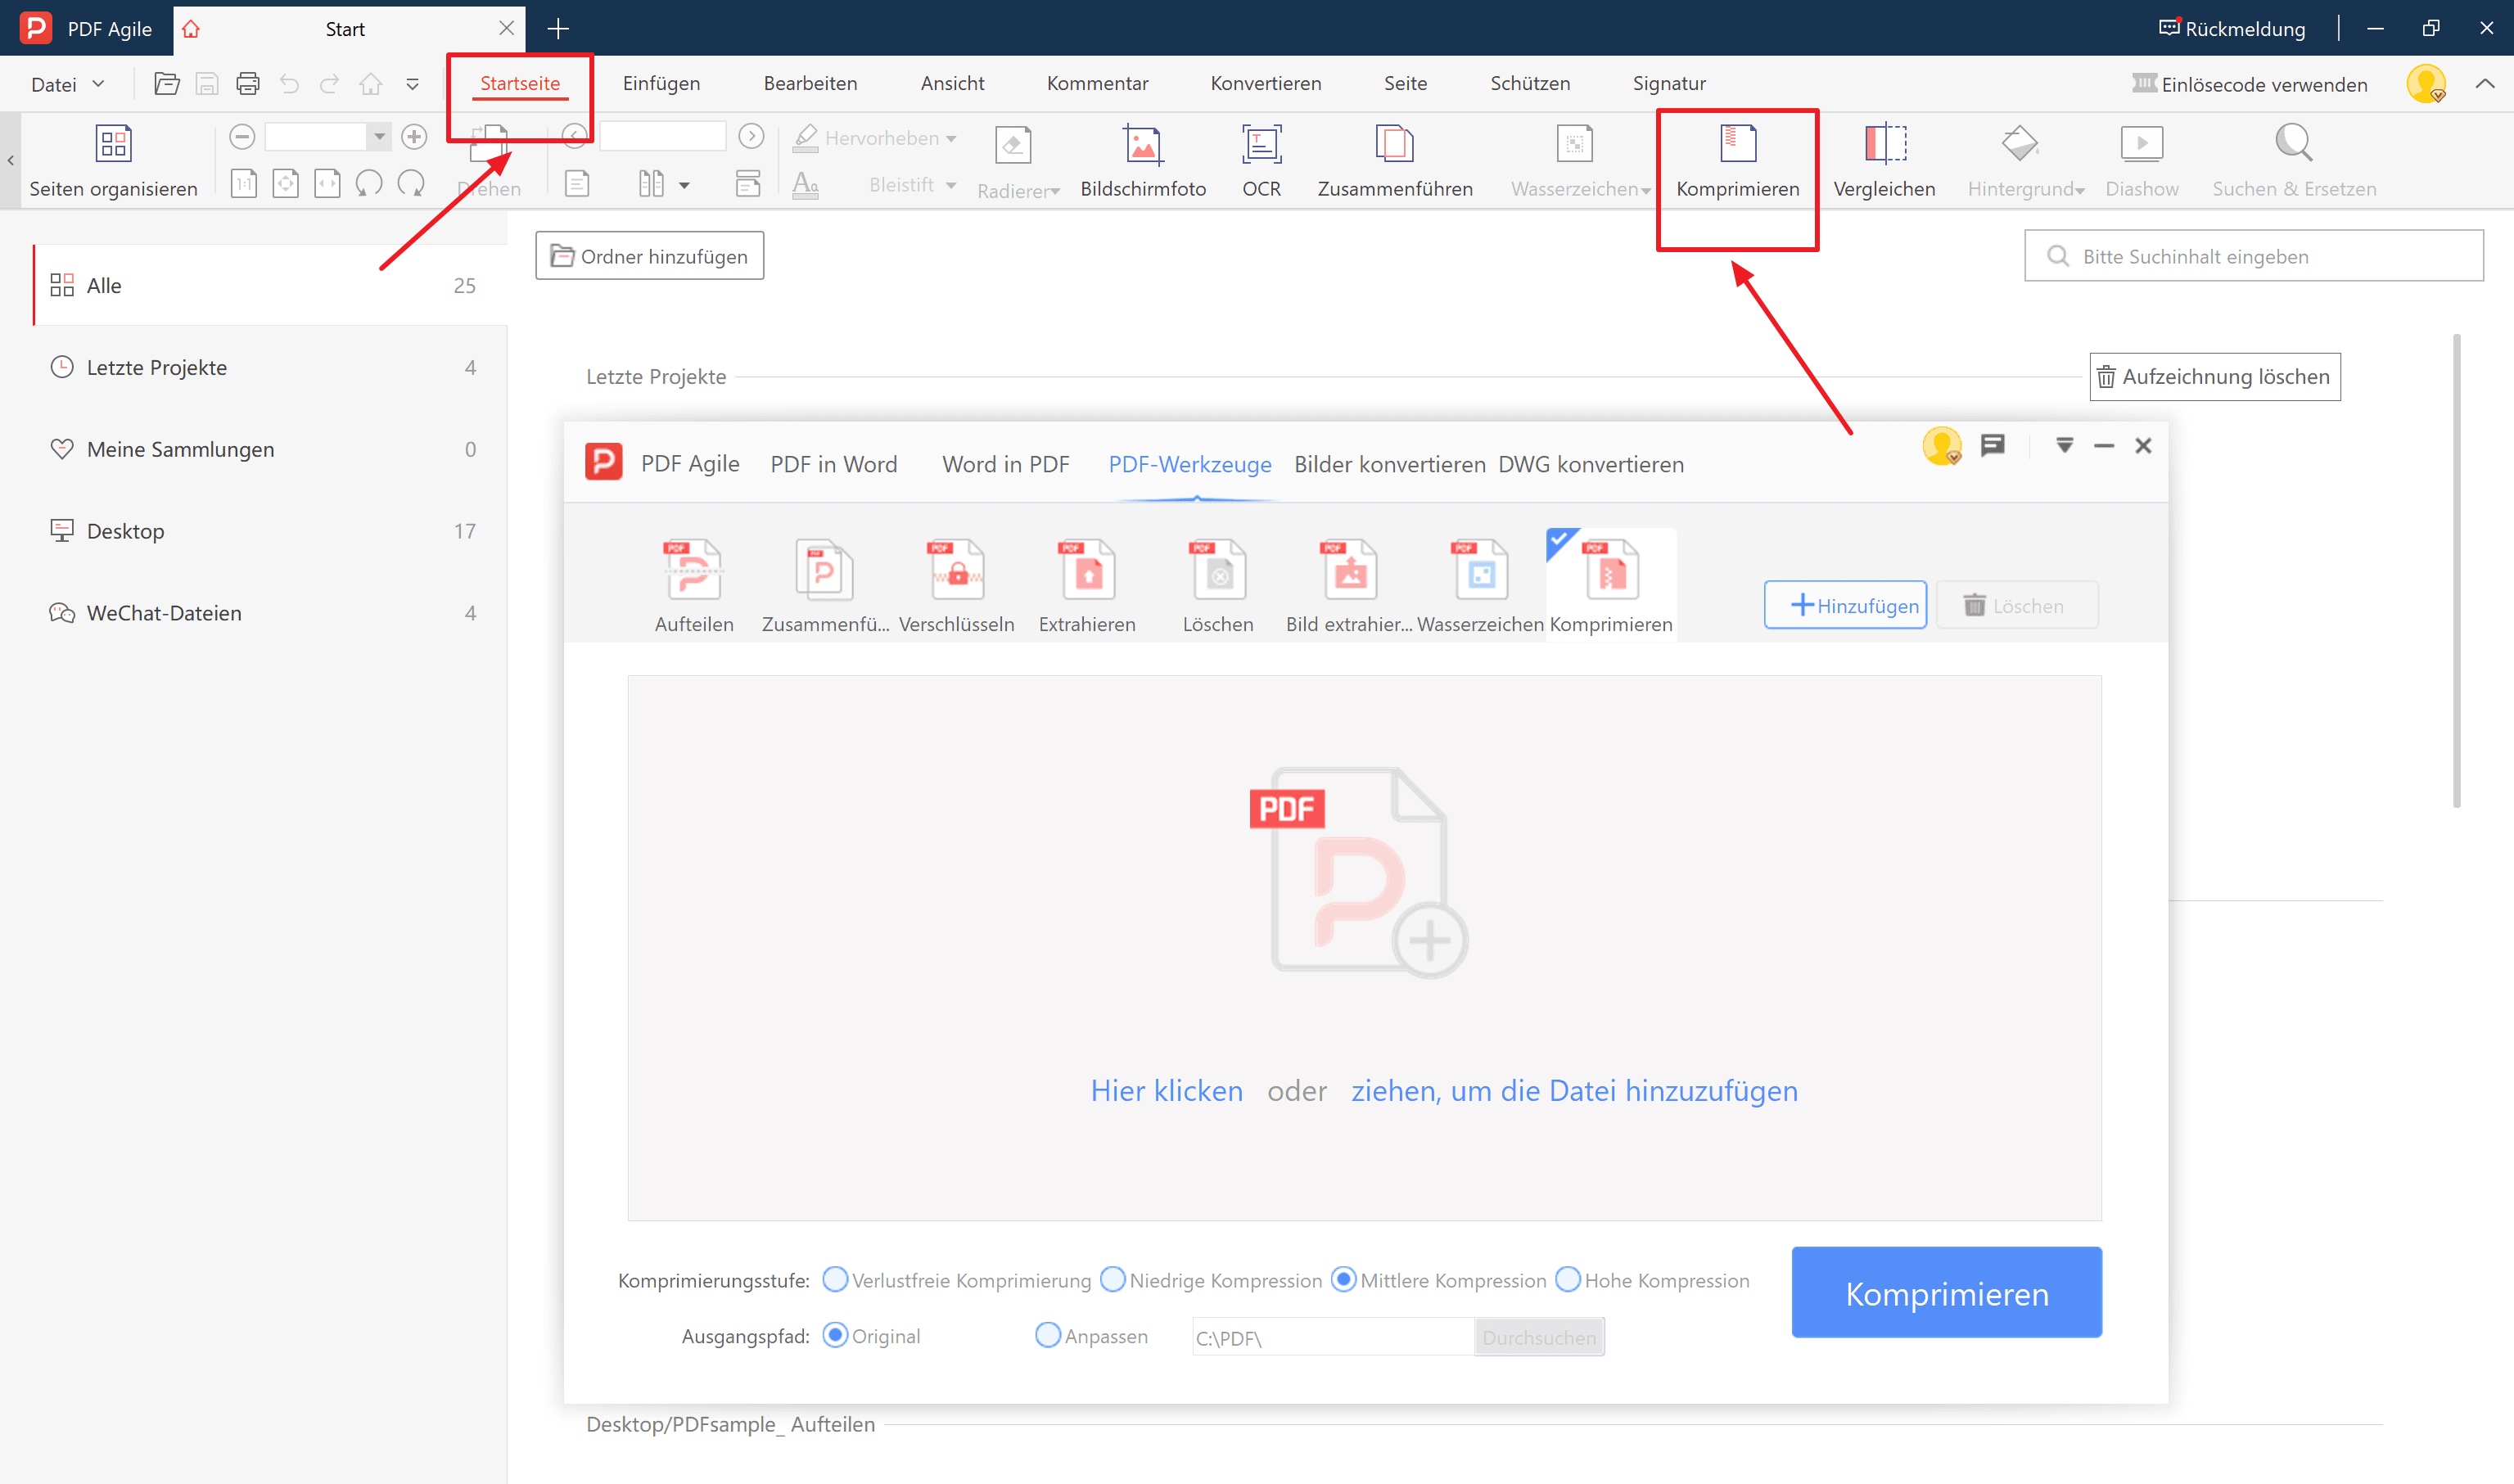Image resolution: width=2514 pixels, height=1484 pixels.
Task: Launch the OCR tool
Action: tap(1261, 160)
